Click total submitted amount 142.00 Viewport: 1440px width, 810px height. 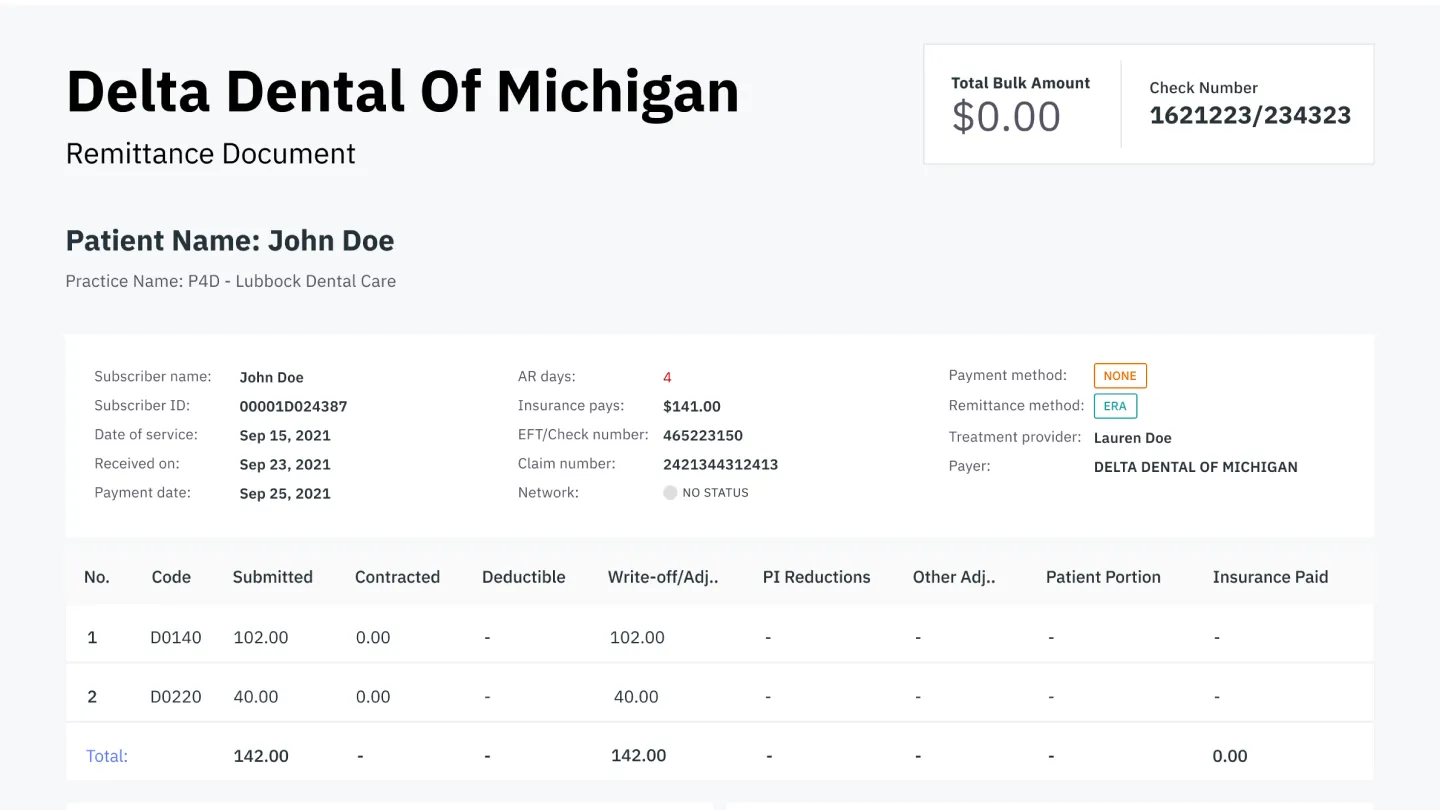coord(261,756)
